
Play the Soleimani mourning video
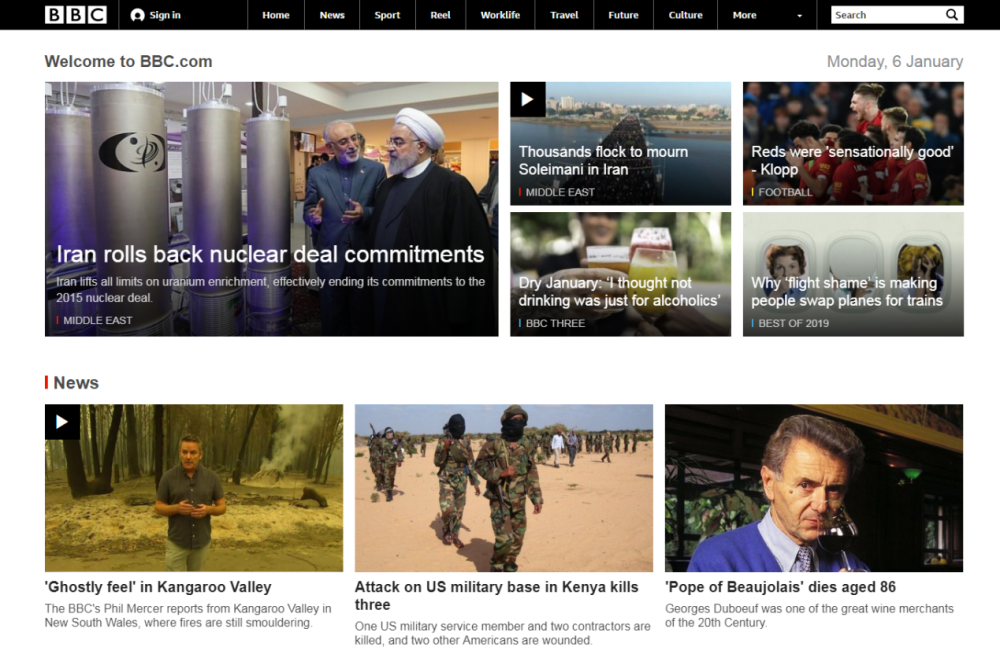point(527,99)
